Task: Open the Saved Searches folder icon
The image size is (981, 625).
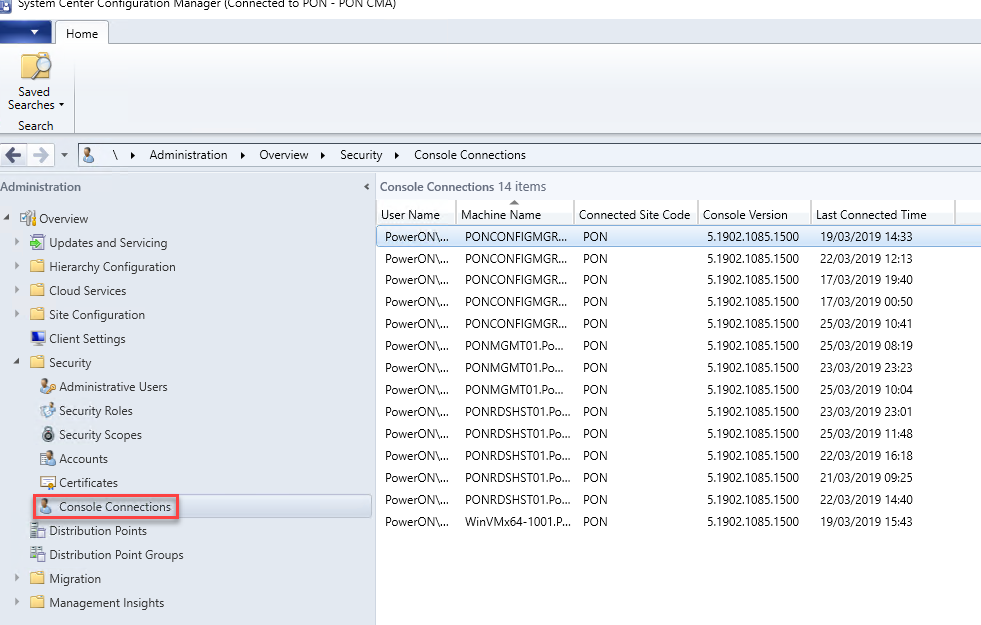Action: 35,67
